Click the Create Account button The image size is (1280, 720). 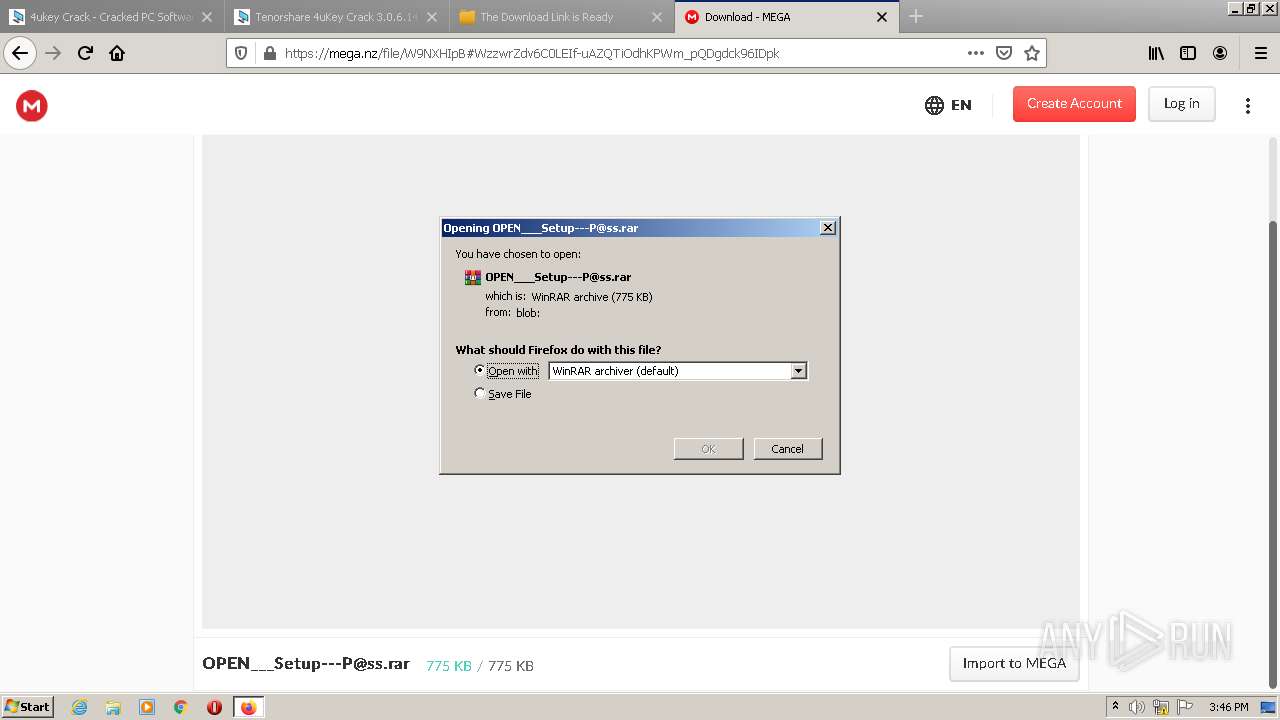[x=1074, y=104]
